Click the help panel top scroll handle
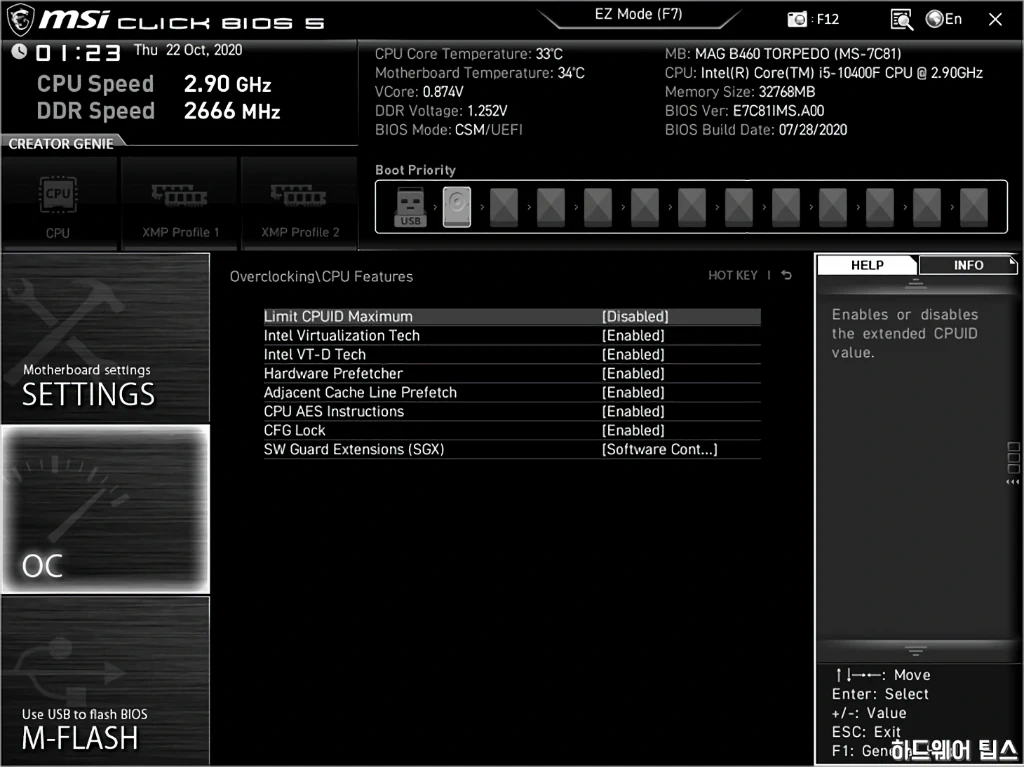The image size is (1024, 767). [x=916, y=284]
